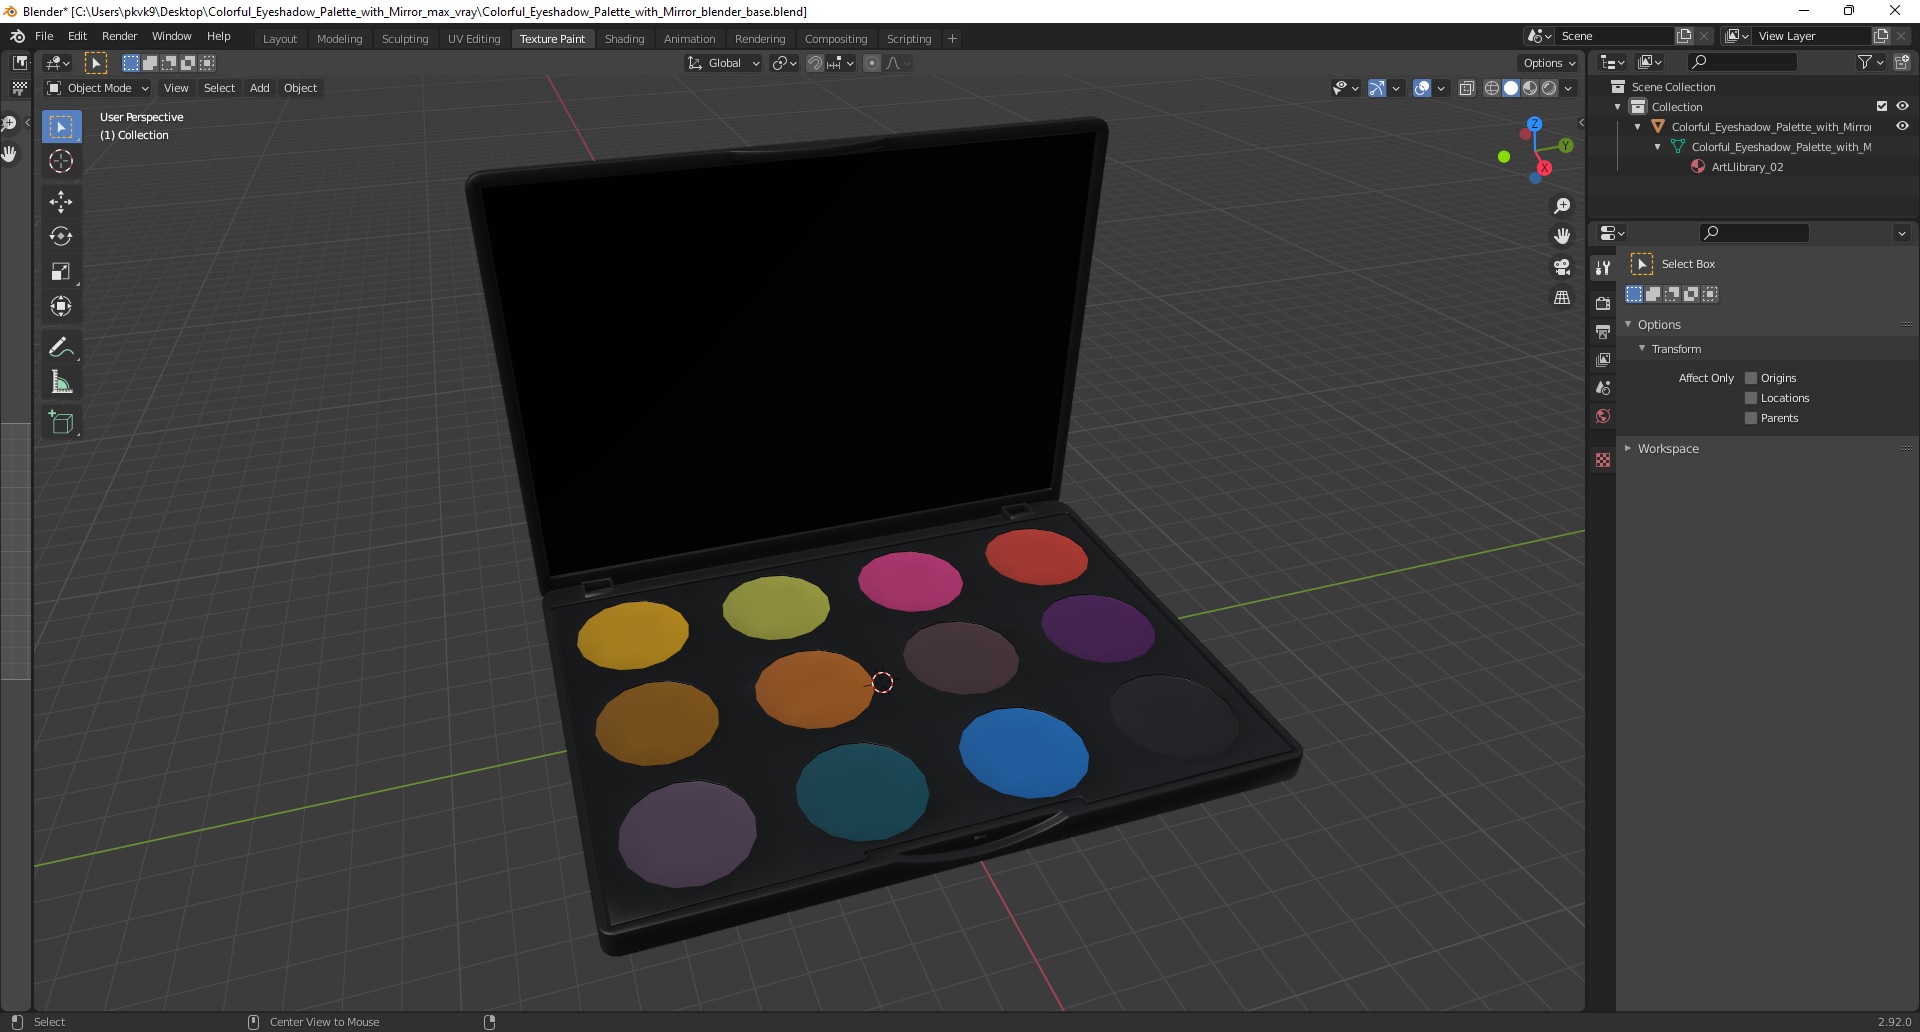Viewport: 1920px width, 1032px height.
Task: Enable the Locations checkbox
Action: point(1751,398)
